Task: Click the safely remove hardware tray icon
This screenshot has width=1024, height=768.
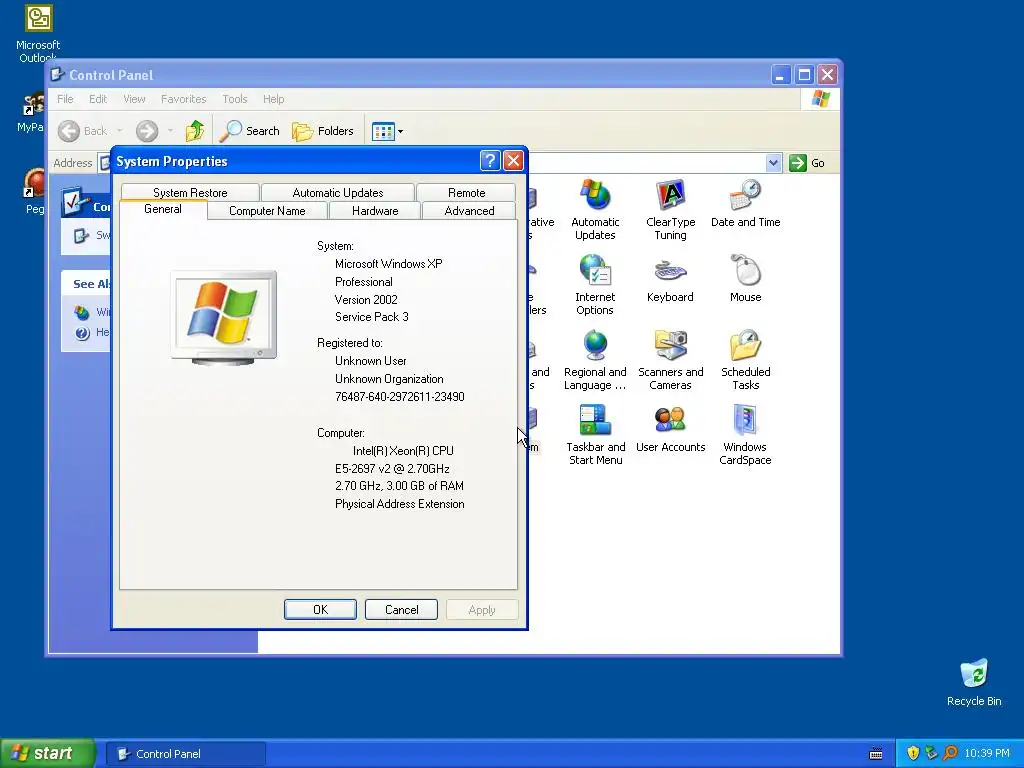Action: (931, 754)
